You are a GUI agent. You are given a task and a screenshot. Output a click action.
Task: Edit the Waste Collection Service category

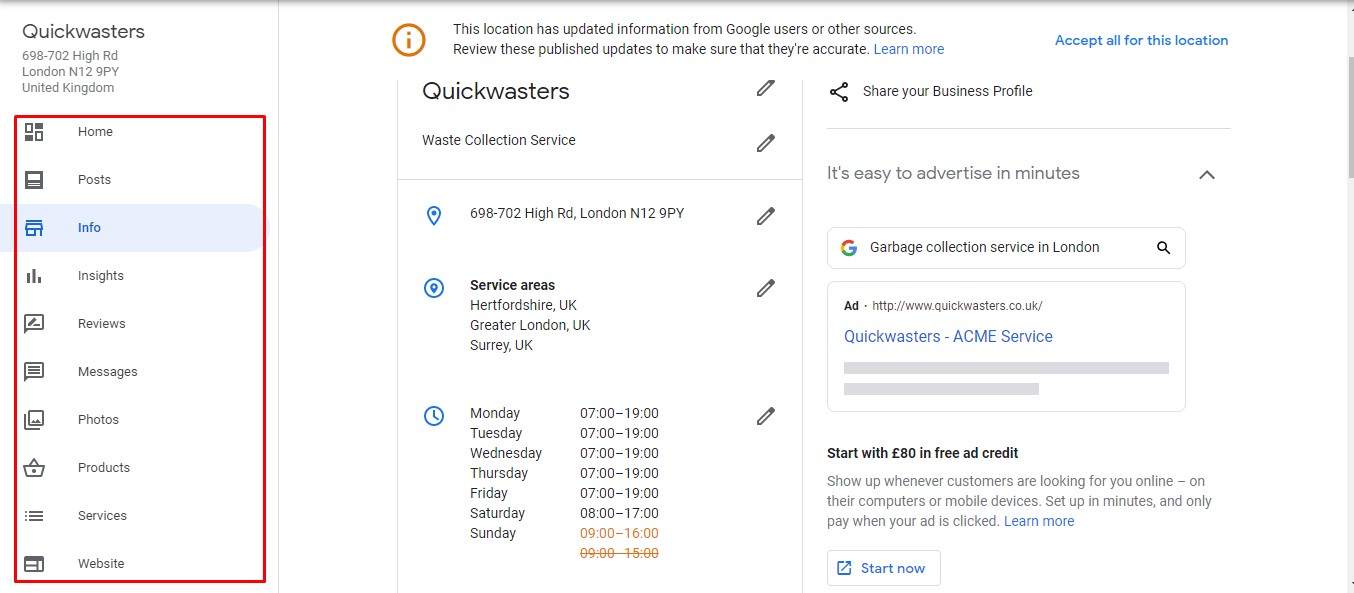tap(766, 143)
